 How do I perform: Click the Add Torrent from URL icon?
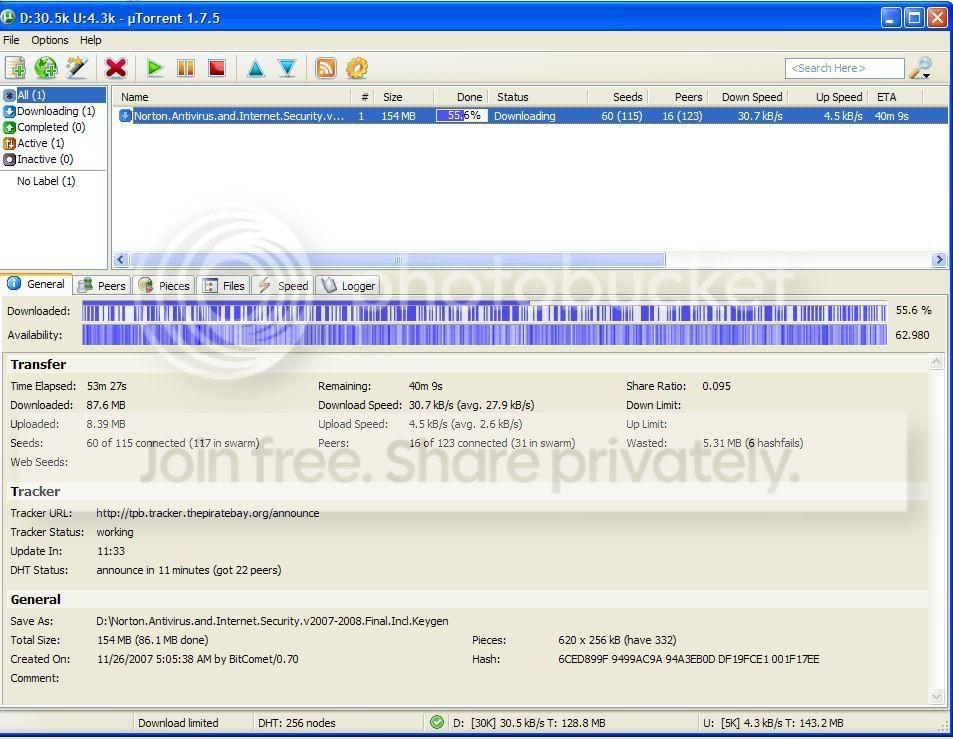[x=46, y=68]
